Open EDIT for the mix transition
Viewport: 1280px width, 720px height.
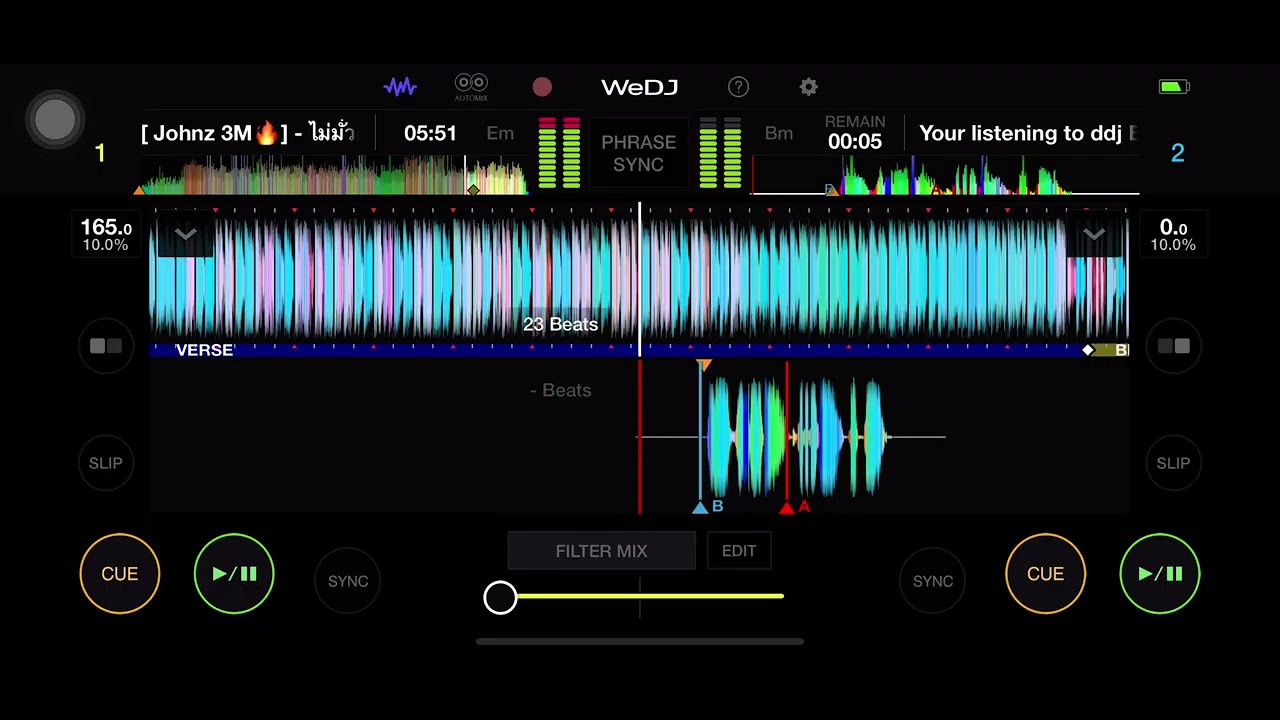point(739,551)
